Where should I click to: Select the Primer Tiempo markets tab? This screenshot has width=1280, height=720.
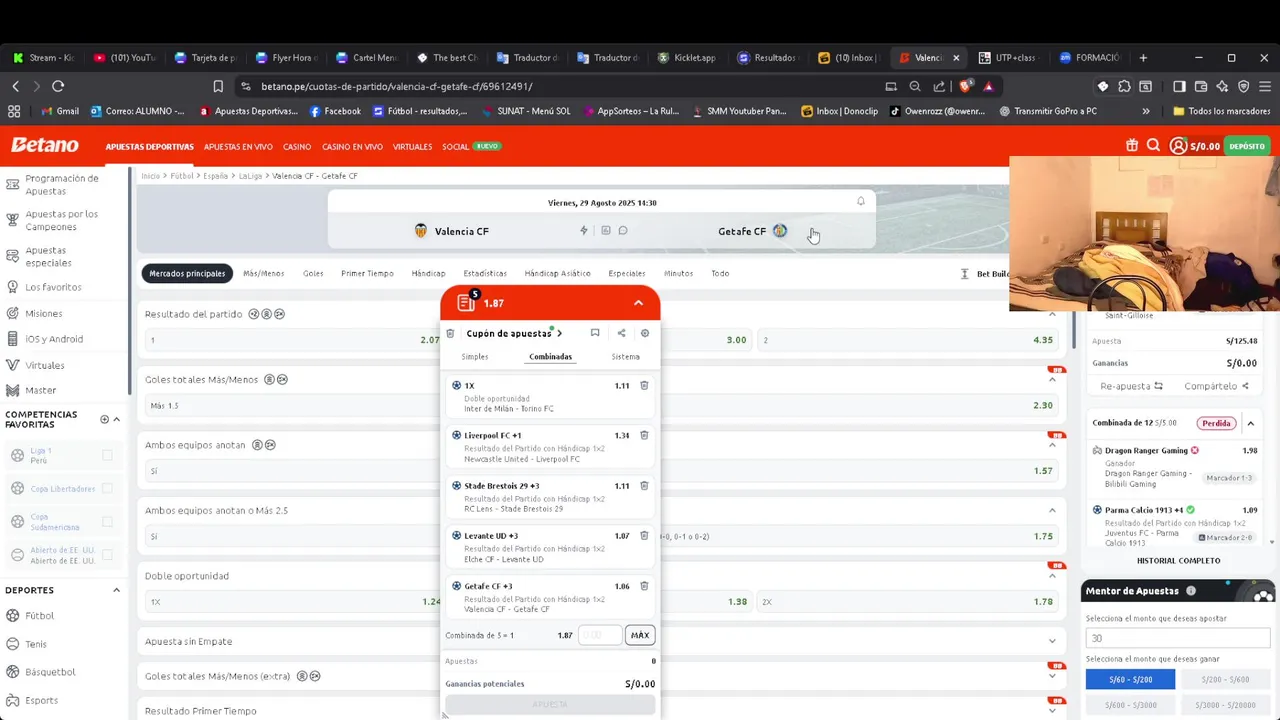click(x=367, y=273)
